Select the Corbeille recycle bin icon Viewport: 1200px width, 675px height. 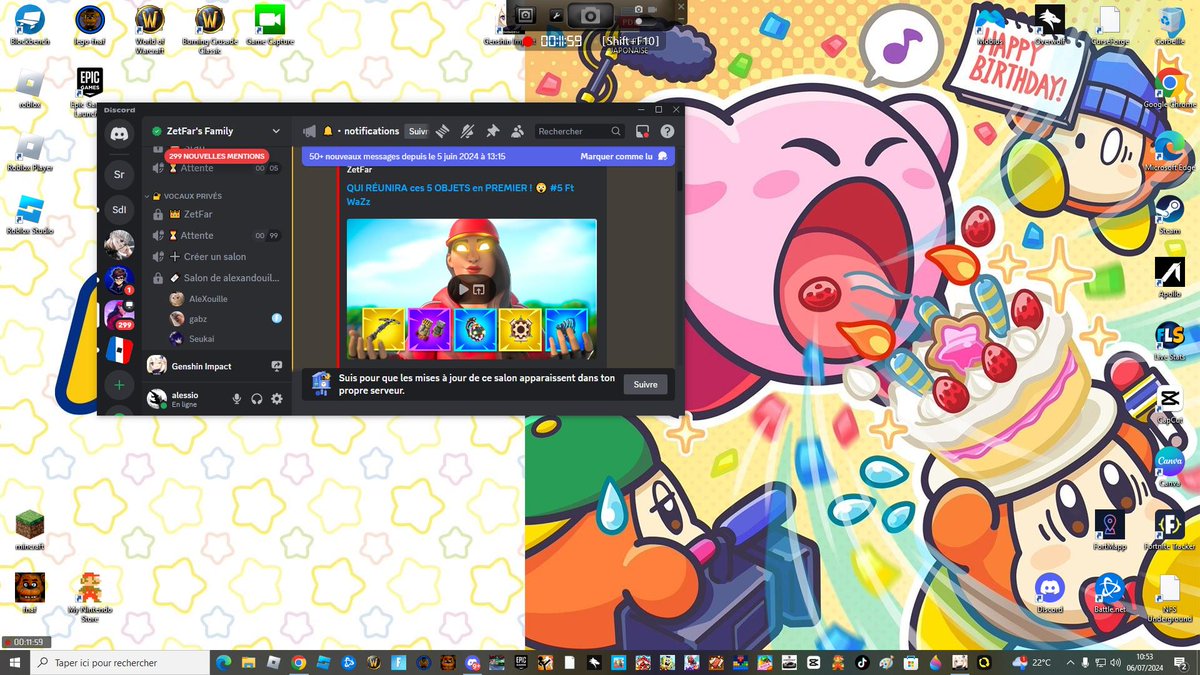1169,26
